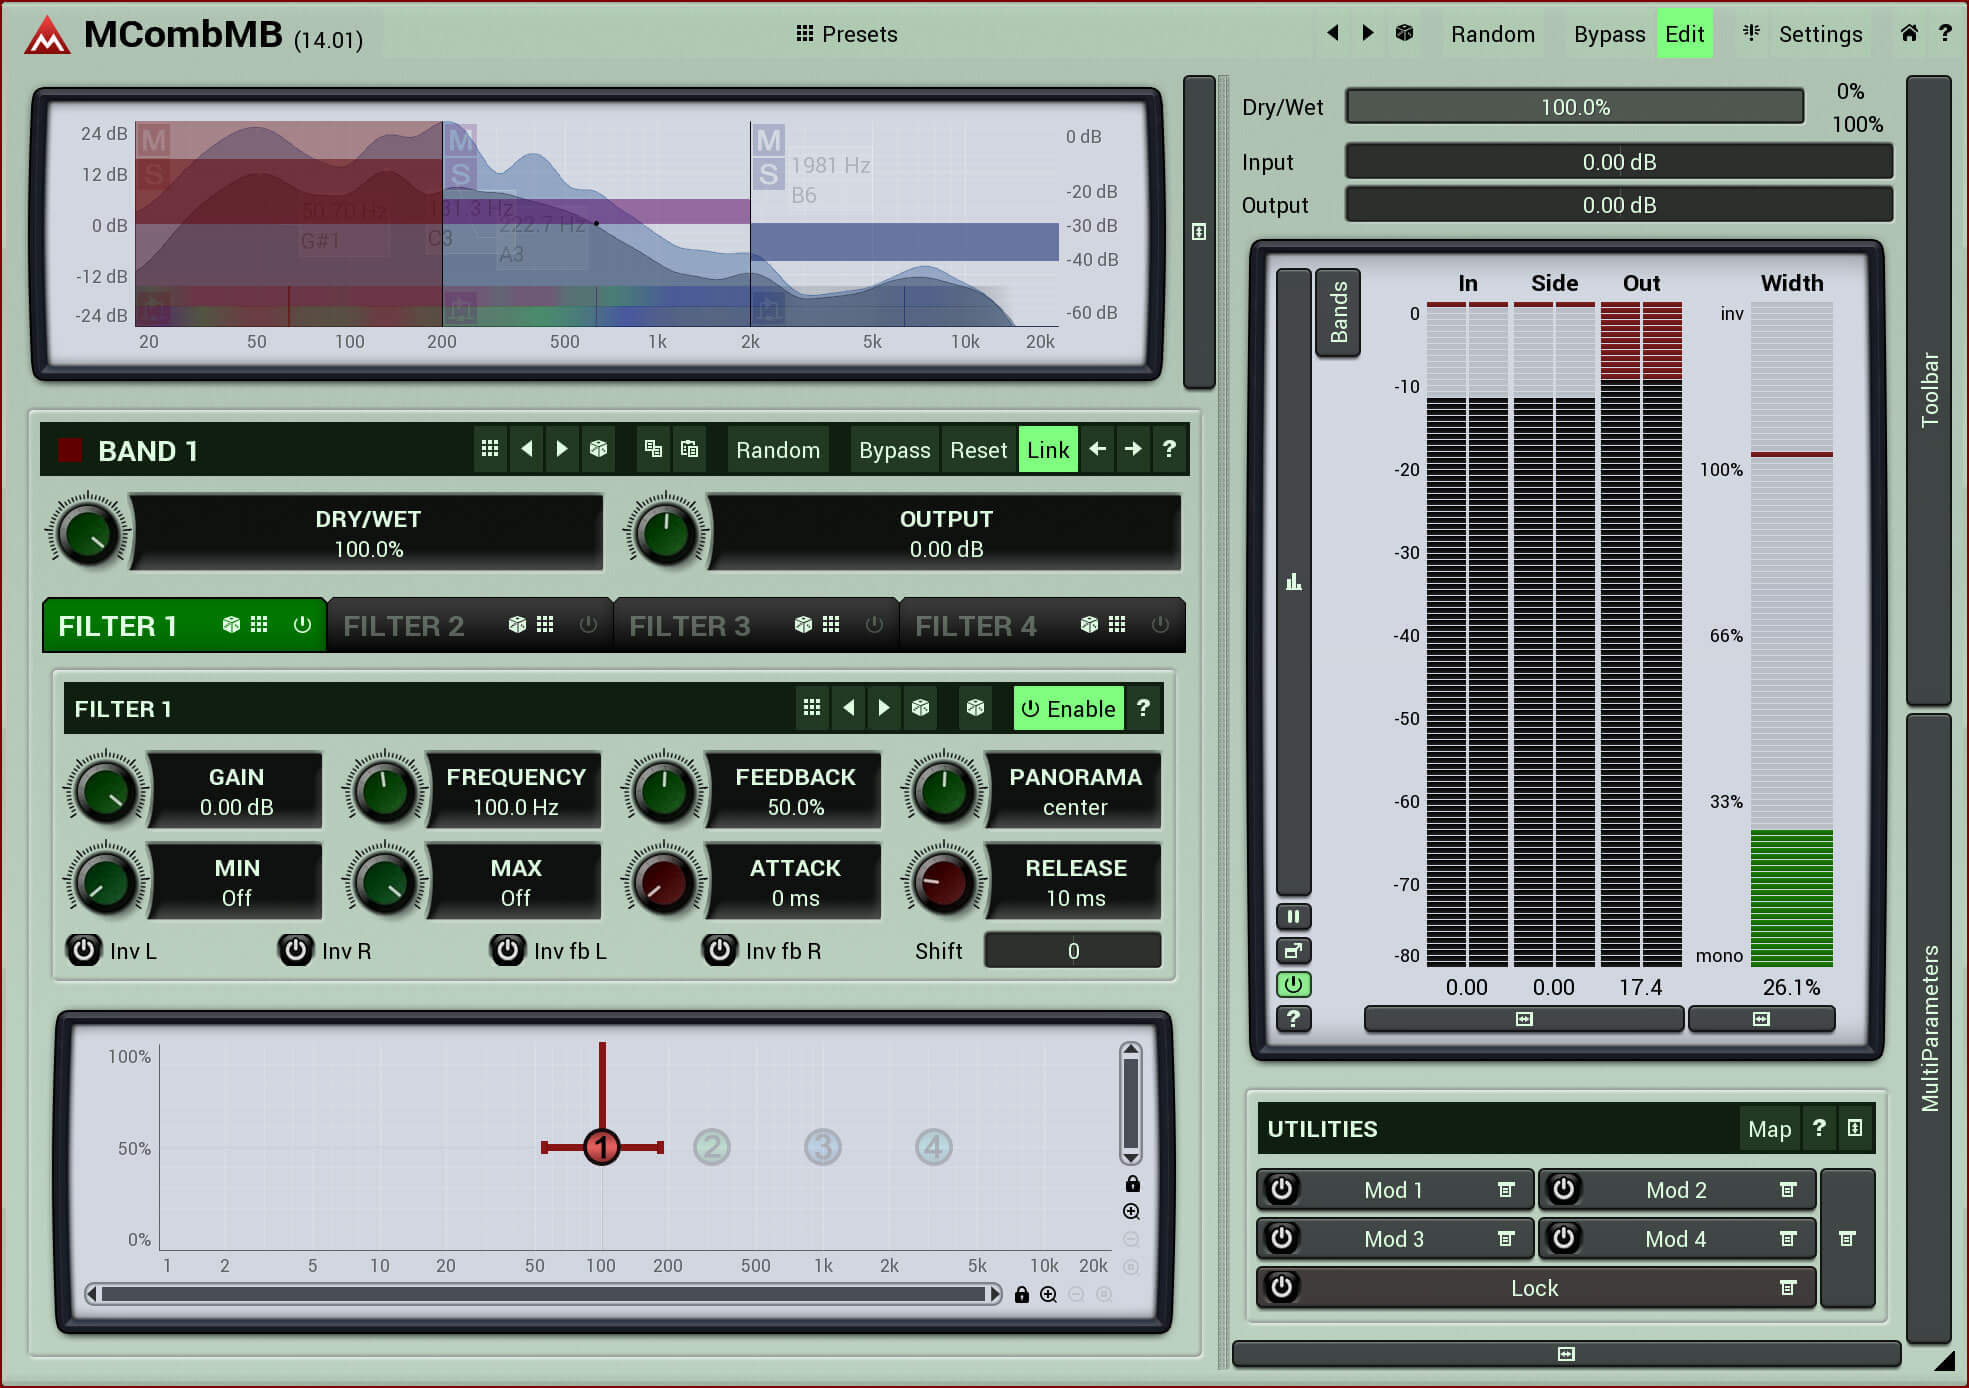Click the home icon in header
The width and height of the screenshot is (1969, 1388).
coord(1908,33)
